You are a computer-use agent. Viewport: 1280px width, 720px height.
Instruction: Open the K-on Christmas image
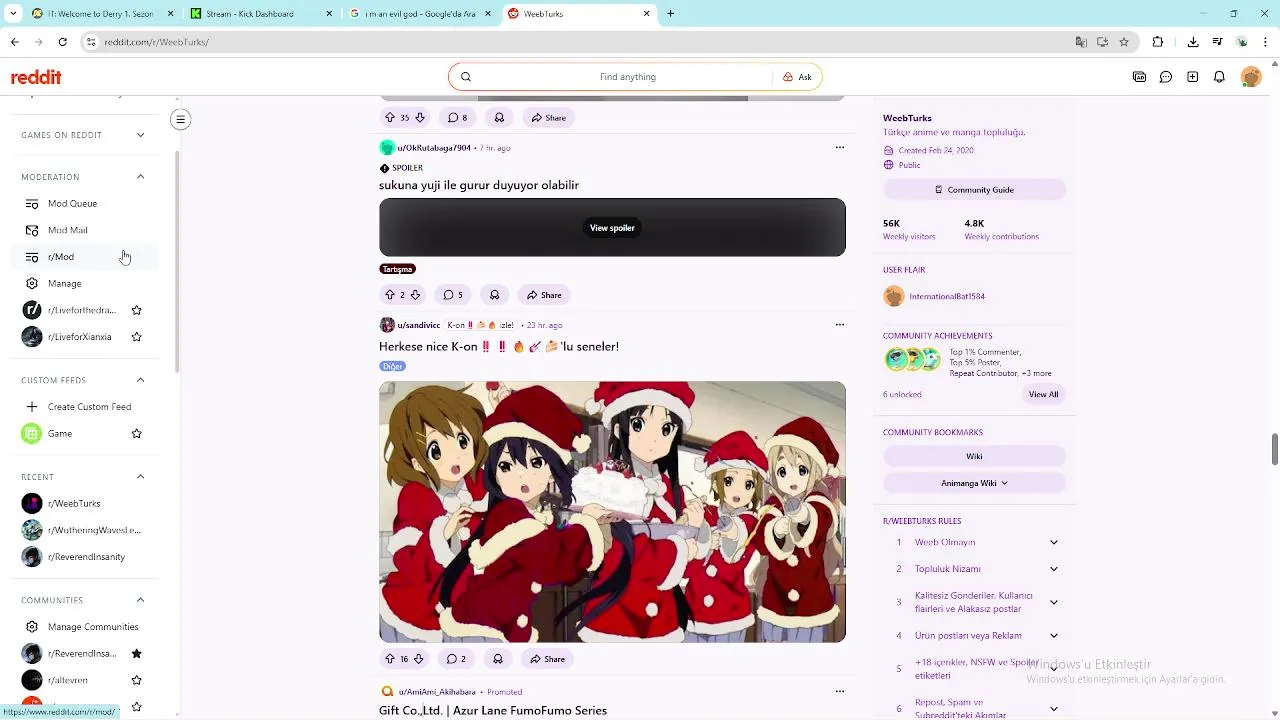point(612,512)
